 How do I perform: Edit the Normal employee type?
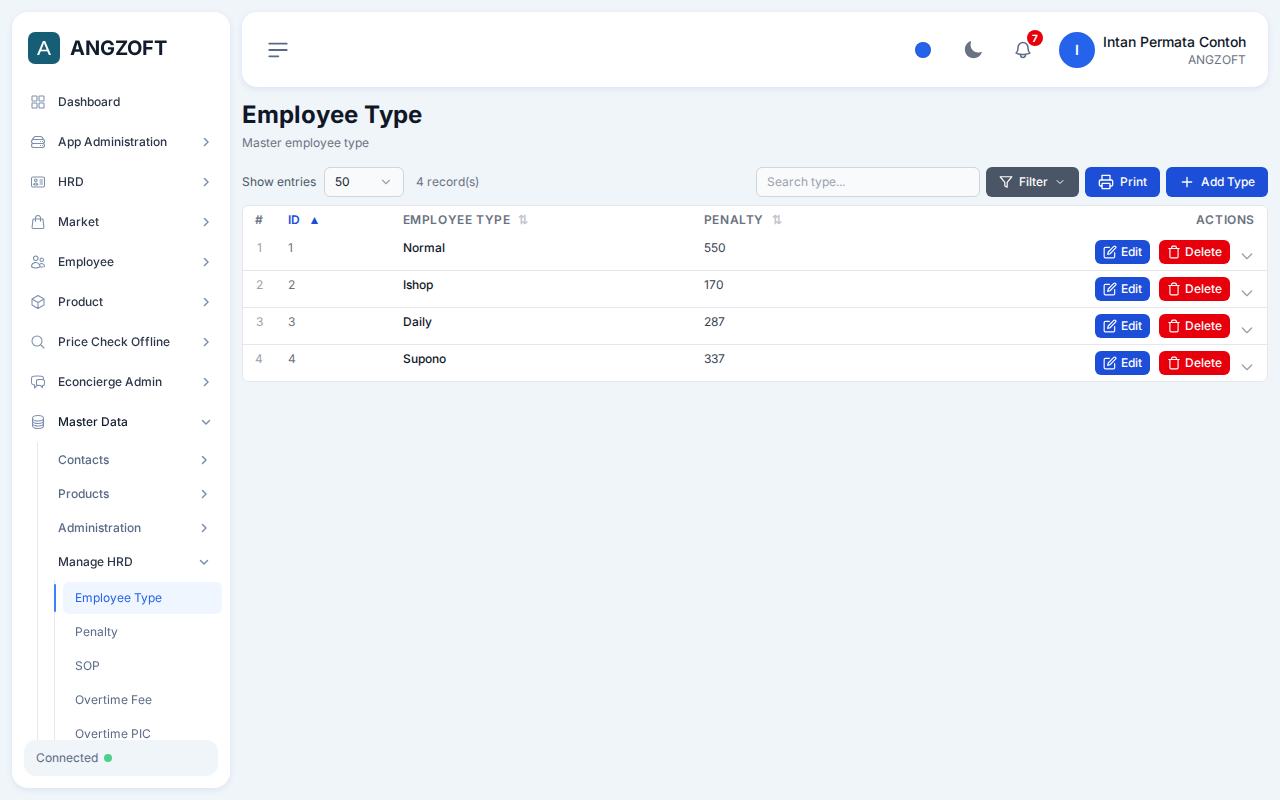(1122, 252)
